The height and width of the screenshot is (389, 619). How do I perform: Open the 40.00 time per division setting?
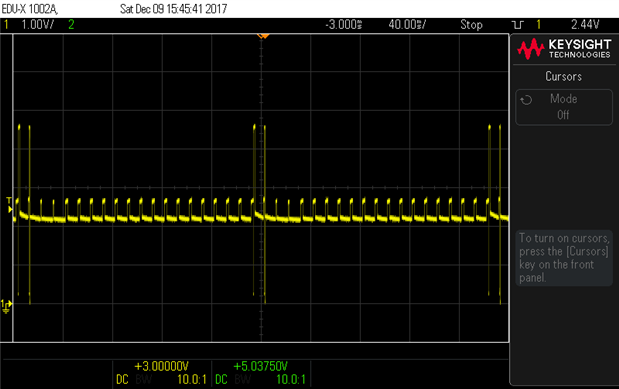tap(407, 25)
